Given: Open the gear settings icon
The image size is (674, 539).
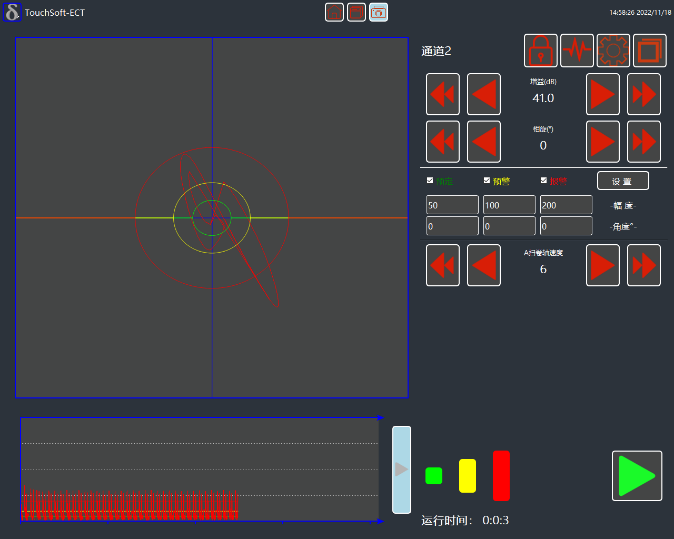Looking at the screenshot, I should pyautogui.click(x=613, y=51).
